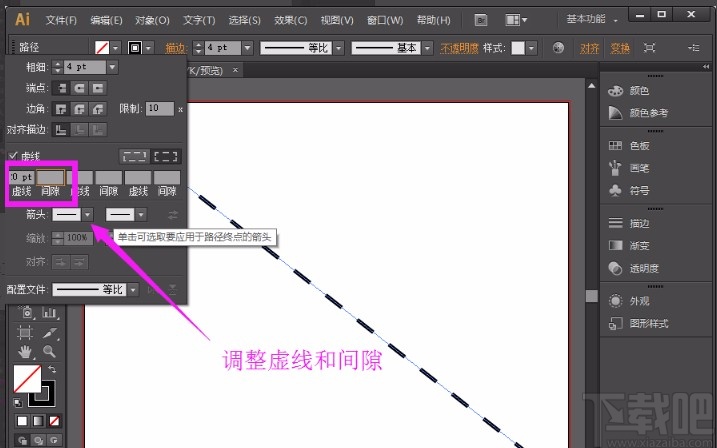Open the 对象(O) menu
717x448 pixels.
click(x=152, y=20)
